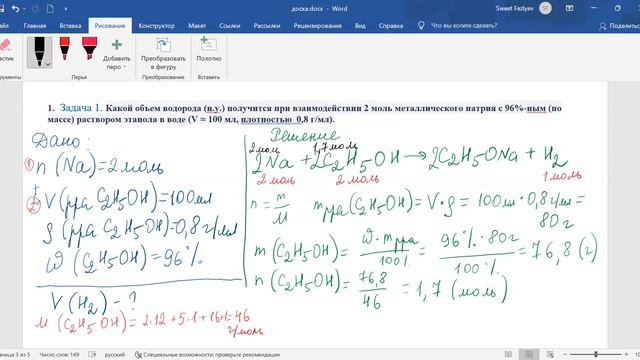The width and height of the screenshot is (640, 360).
Task: Click the zoom slider handle
Action: coord(596,354)
